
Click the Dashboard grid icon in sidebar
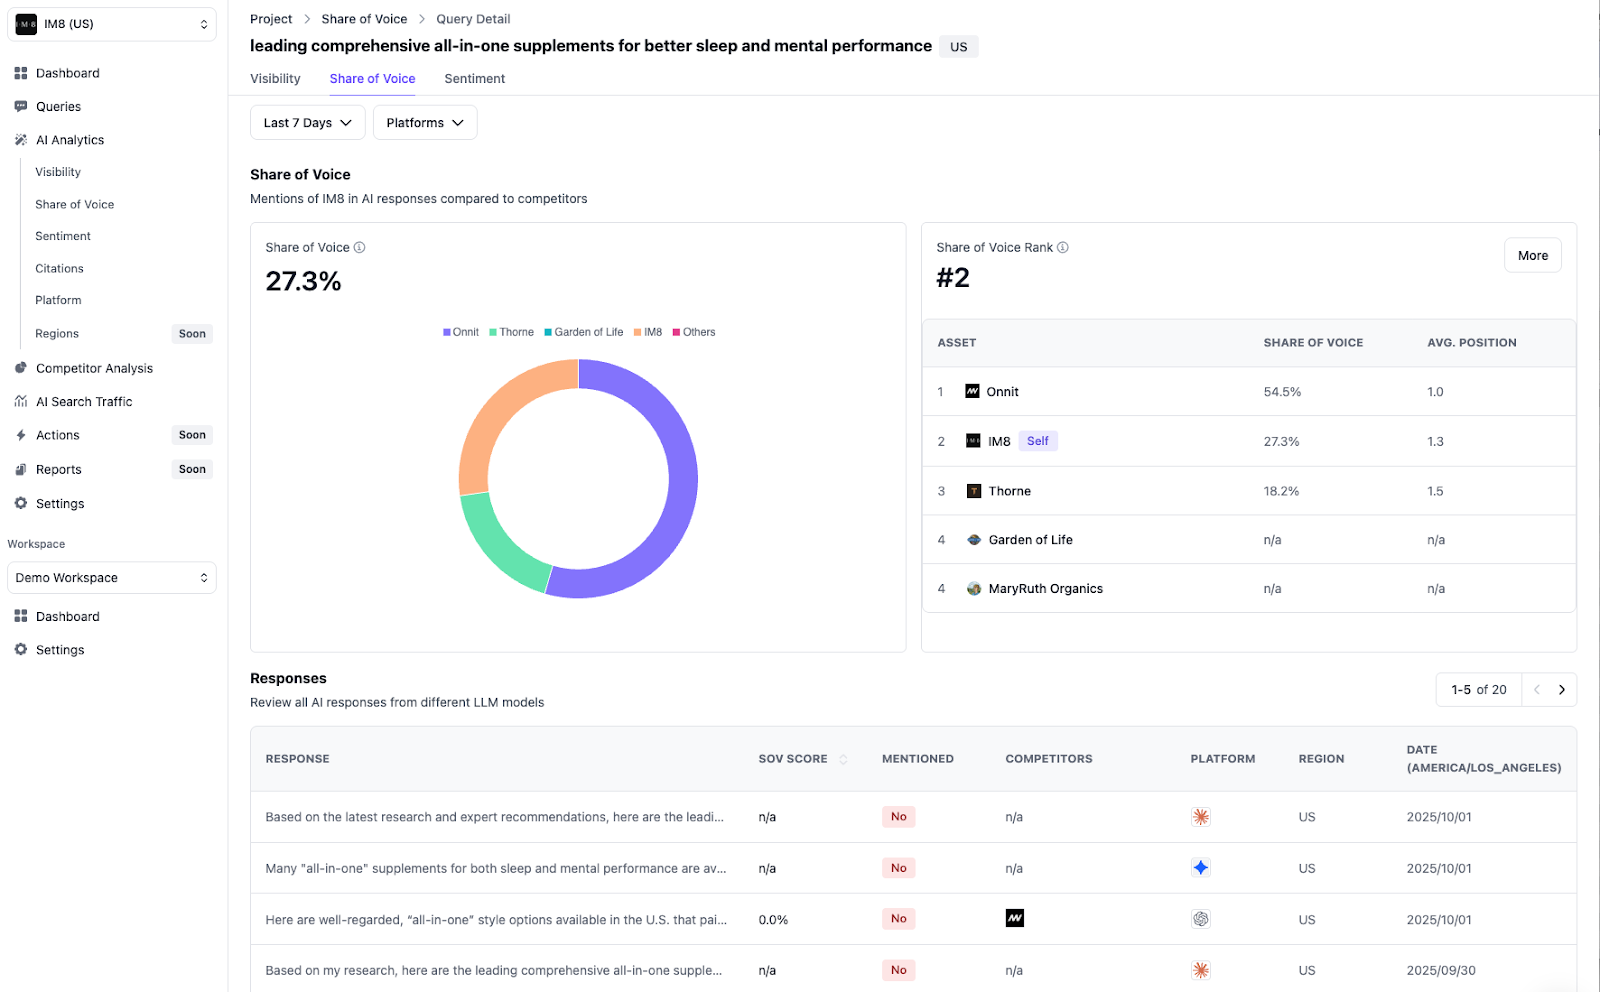coord(21,72)
